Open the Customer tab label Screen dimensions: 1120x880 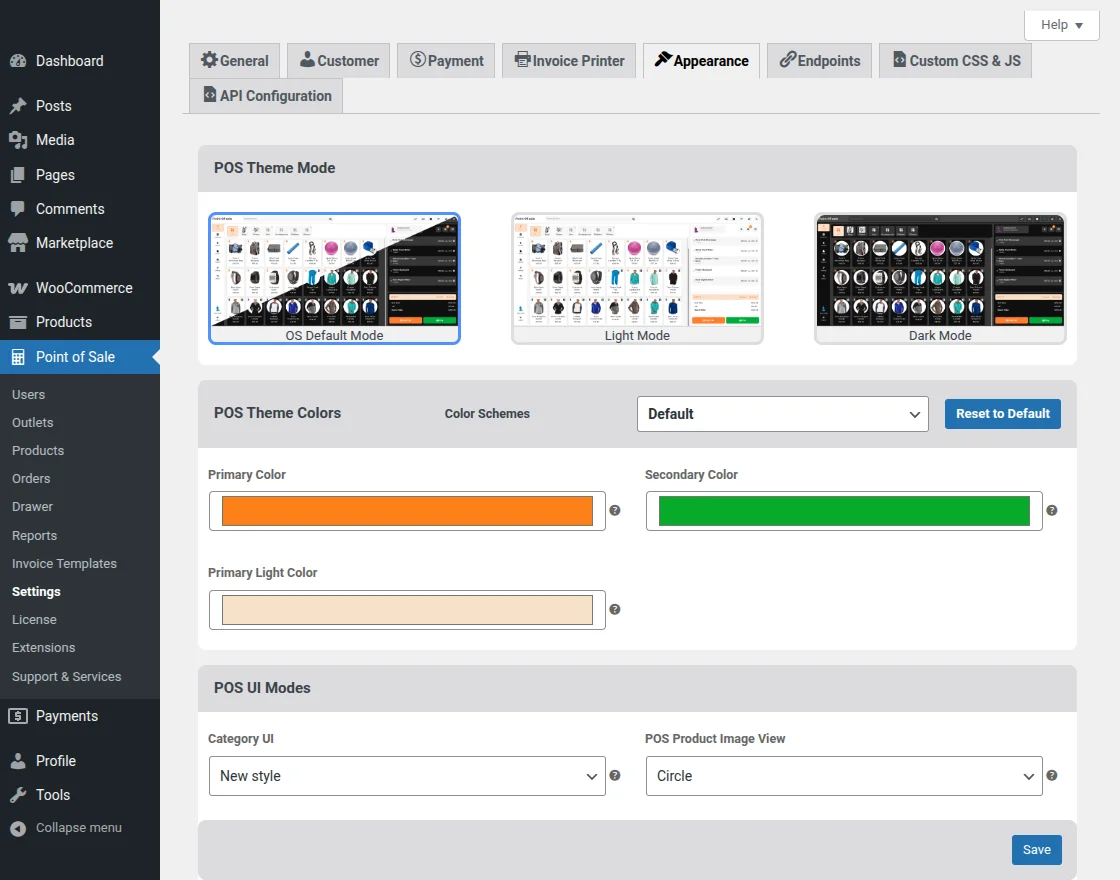[x=348, y=61]
